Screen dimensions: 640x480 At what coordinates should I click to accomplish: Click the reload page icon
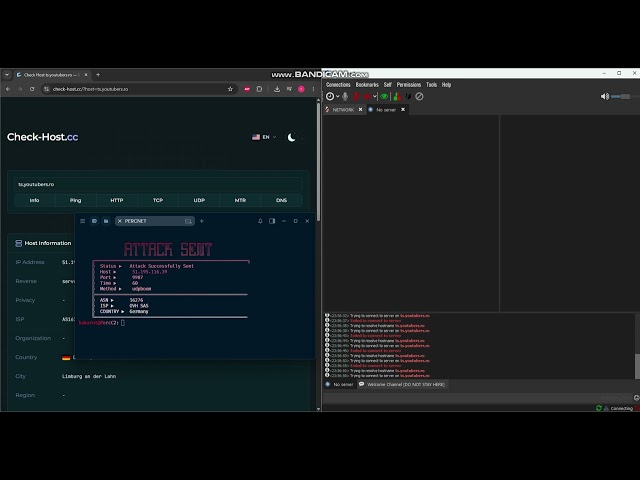(32, 89)
